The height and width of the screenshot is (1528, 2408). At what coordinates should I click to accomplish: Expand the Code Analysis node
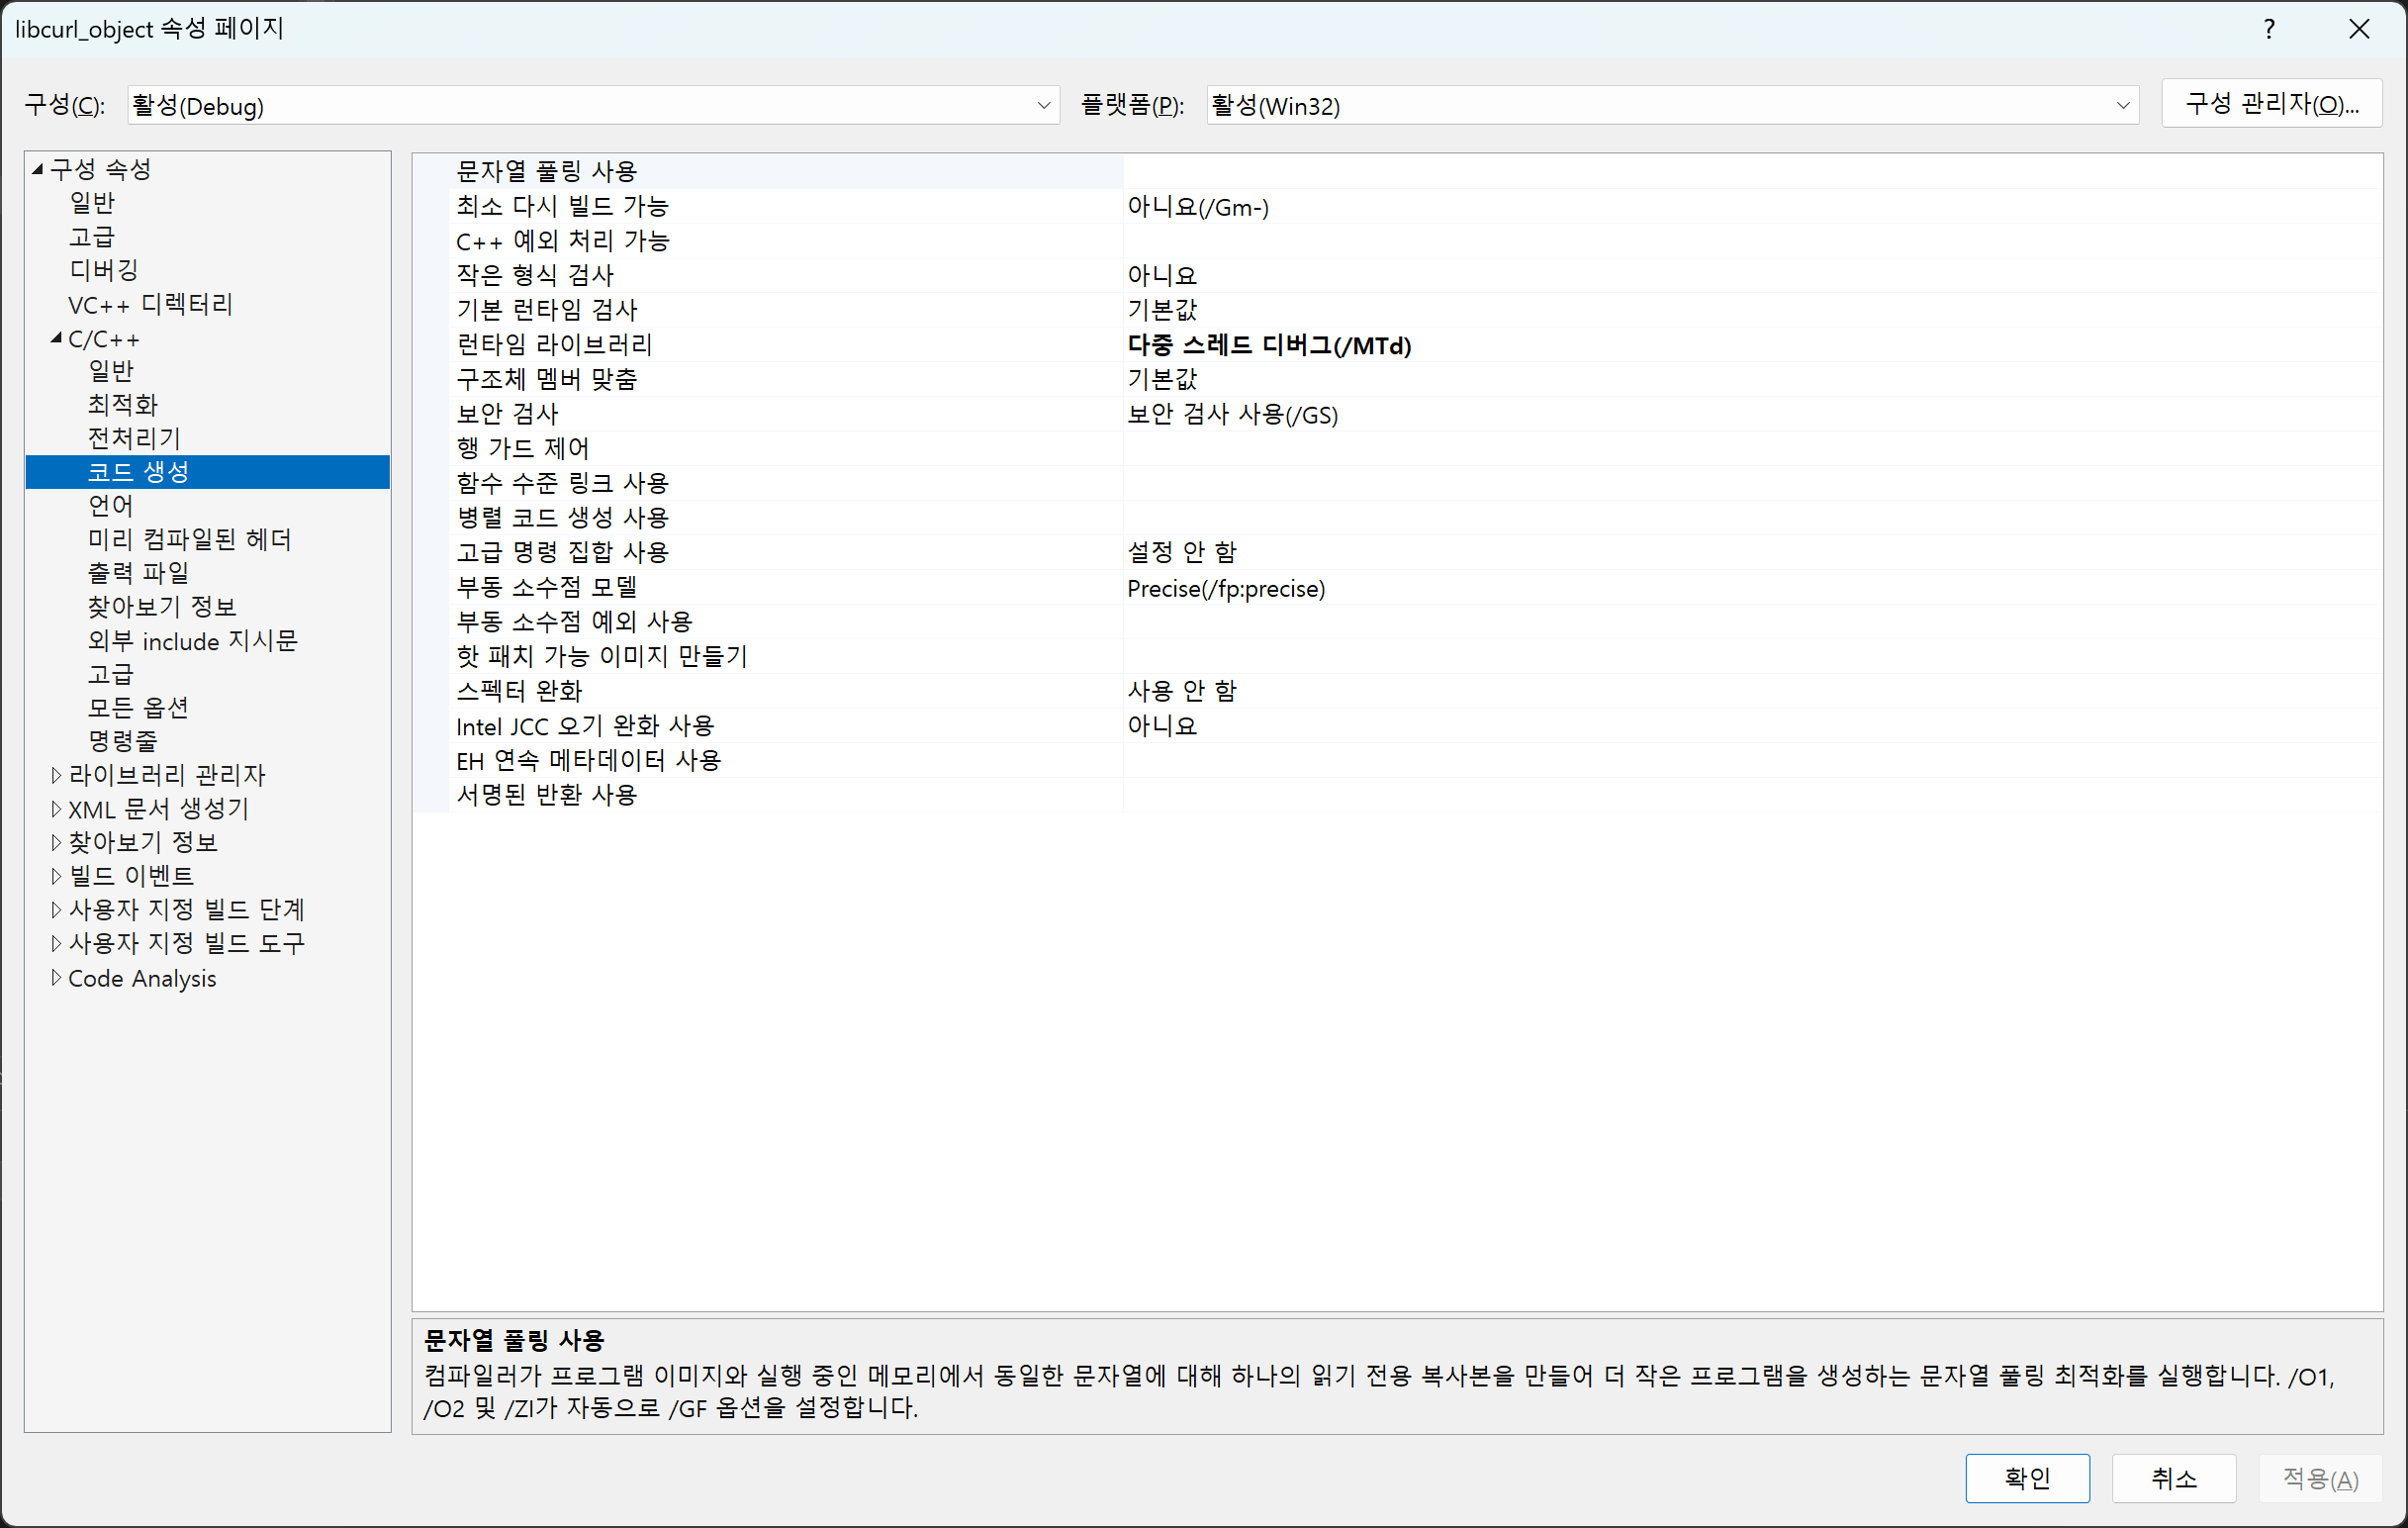(x=56, y=978)
